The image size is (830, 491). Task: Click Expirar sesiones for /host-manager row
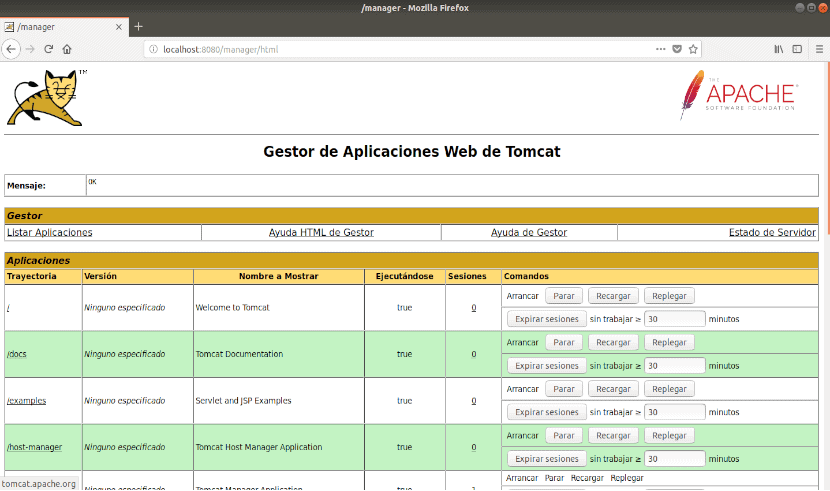547,459
